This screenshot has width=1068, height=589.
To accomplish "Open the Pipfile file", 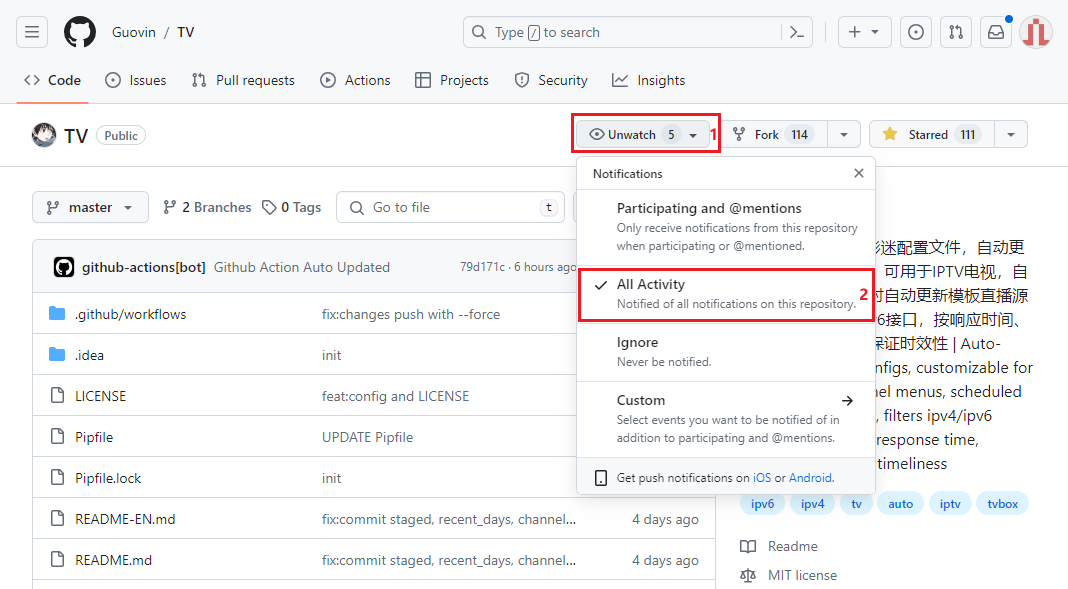I will coord(94,436).
